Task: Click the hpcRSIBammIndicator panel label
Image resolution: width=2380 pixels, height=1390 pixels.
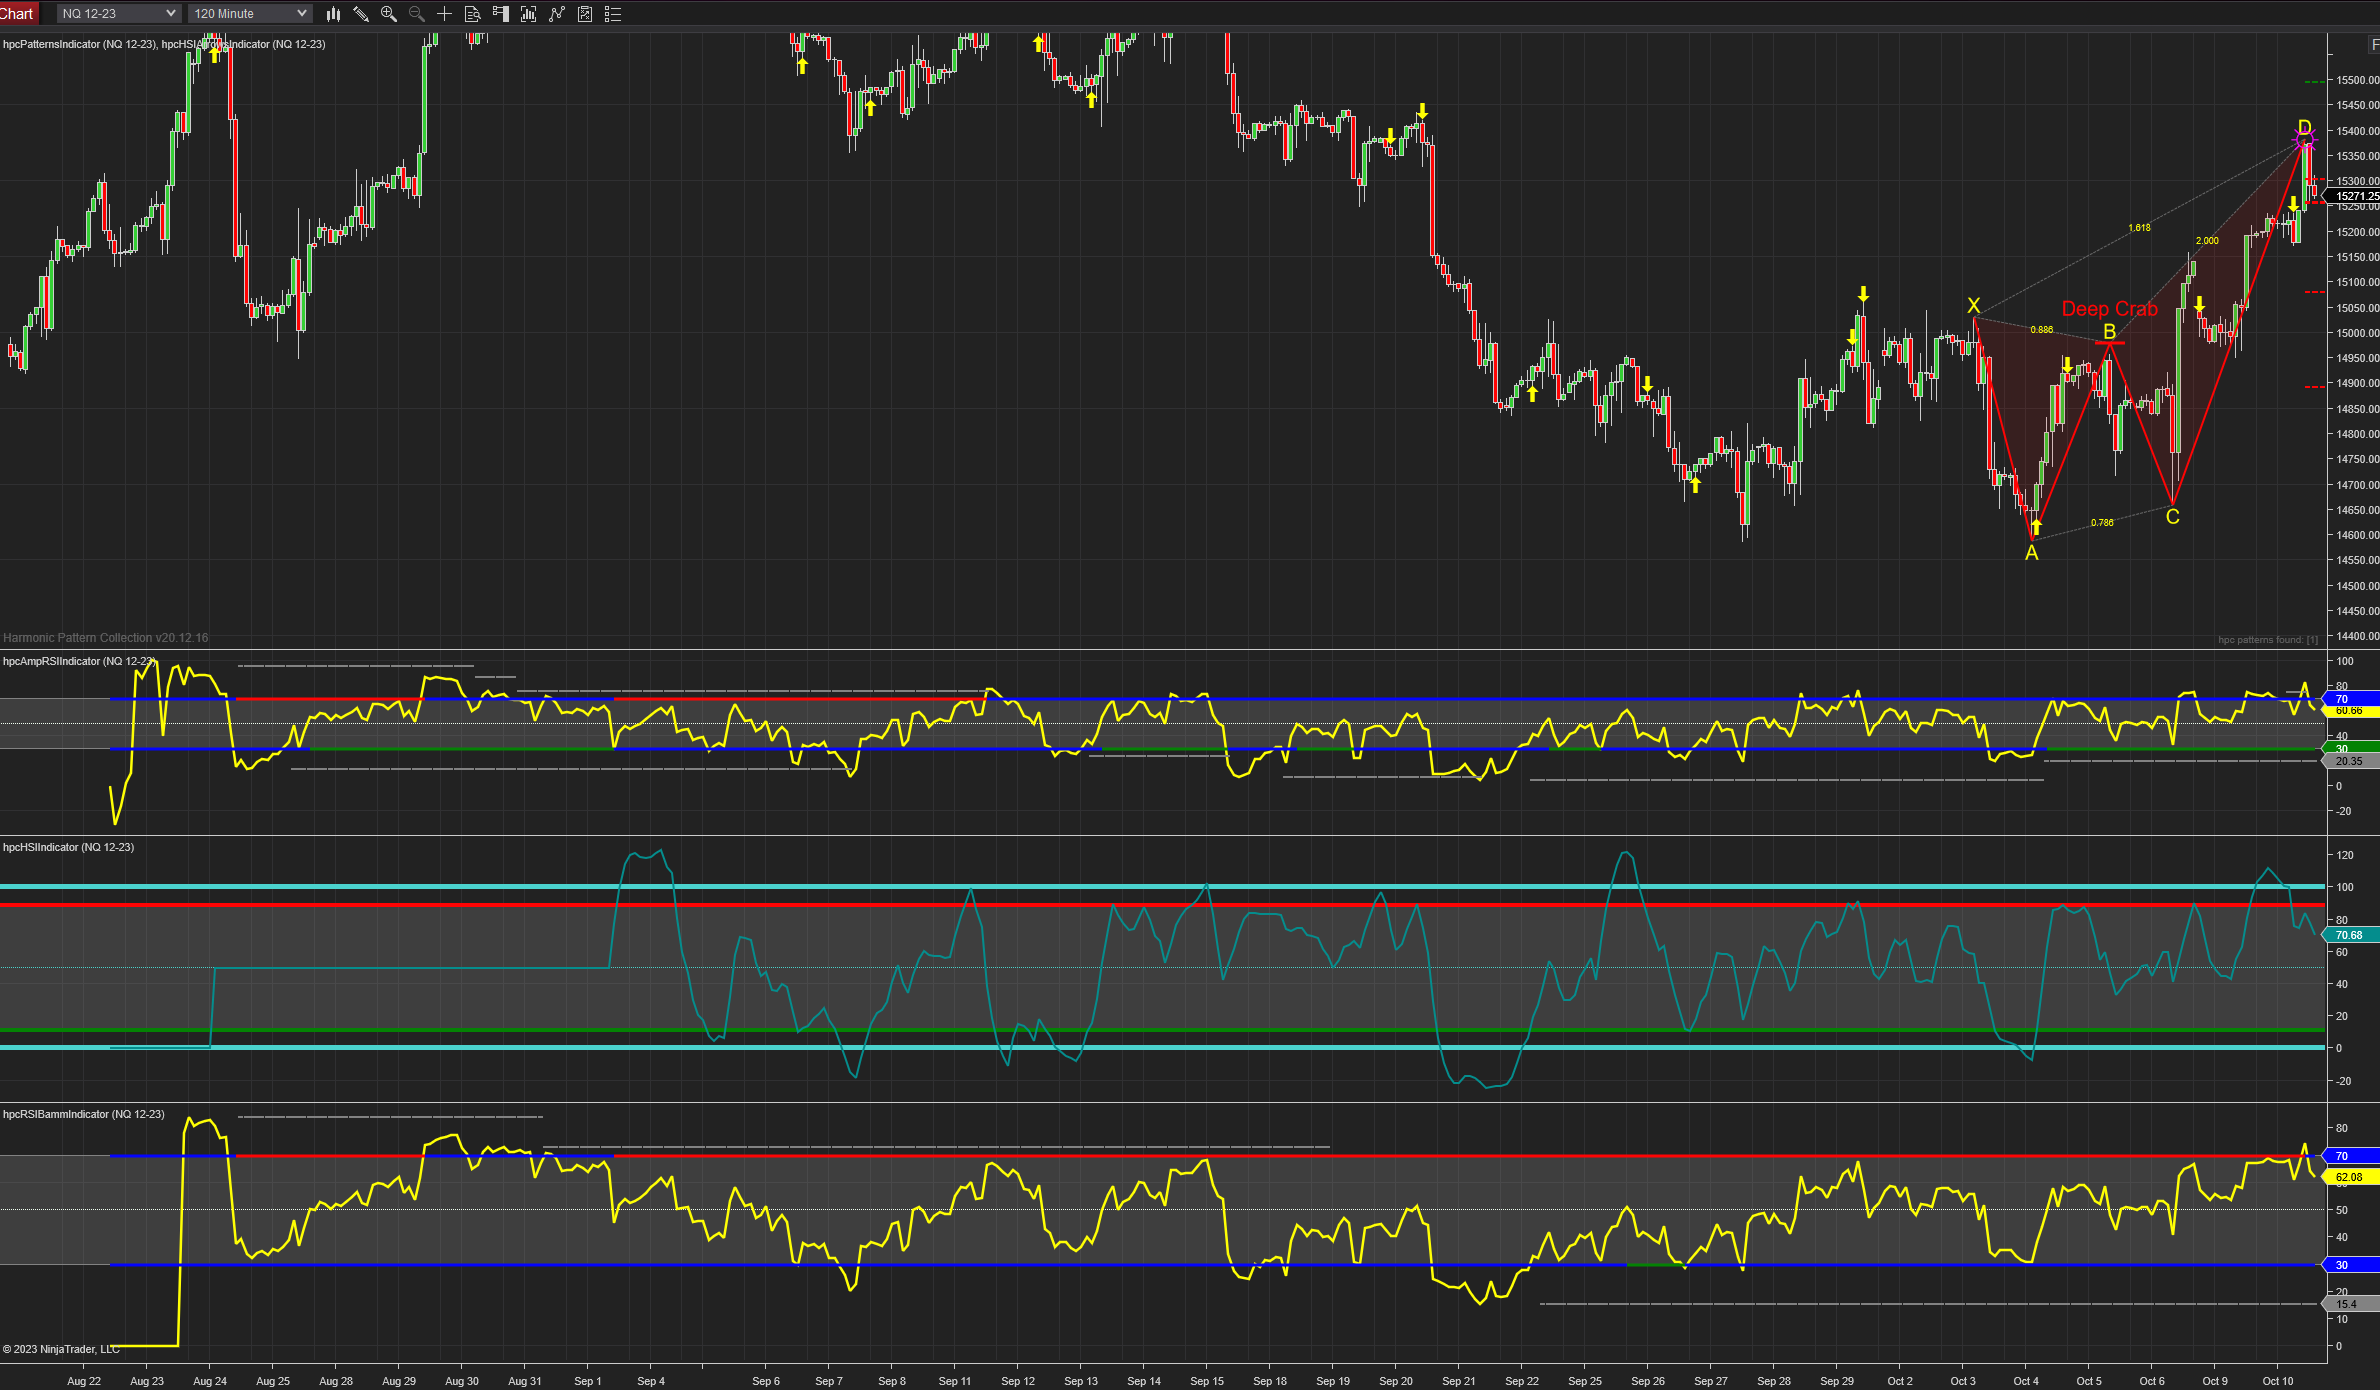Action: [83, 1114]
